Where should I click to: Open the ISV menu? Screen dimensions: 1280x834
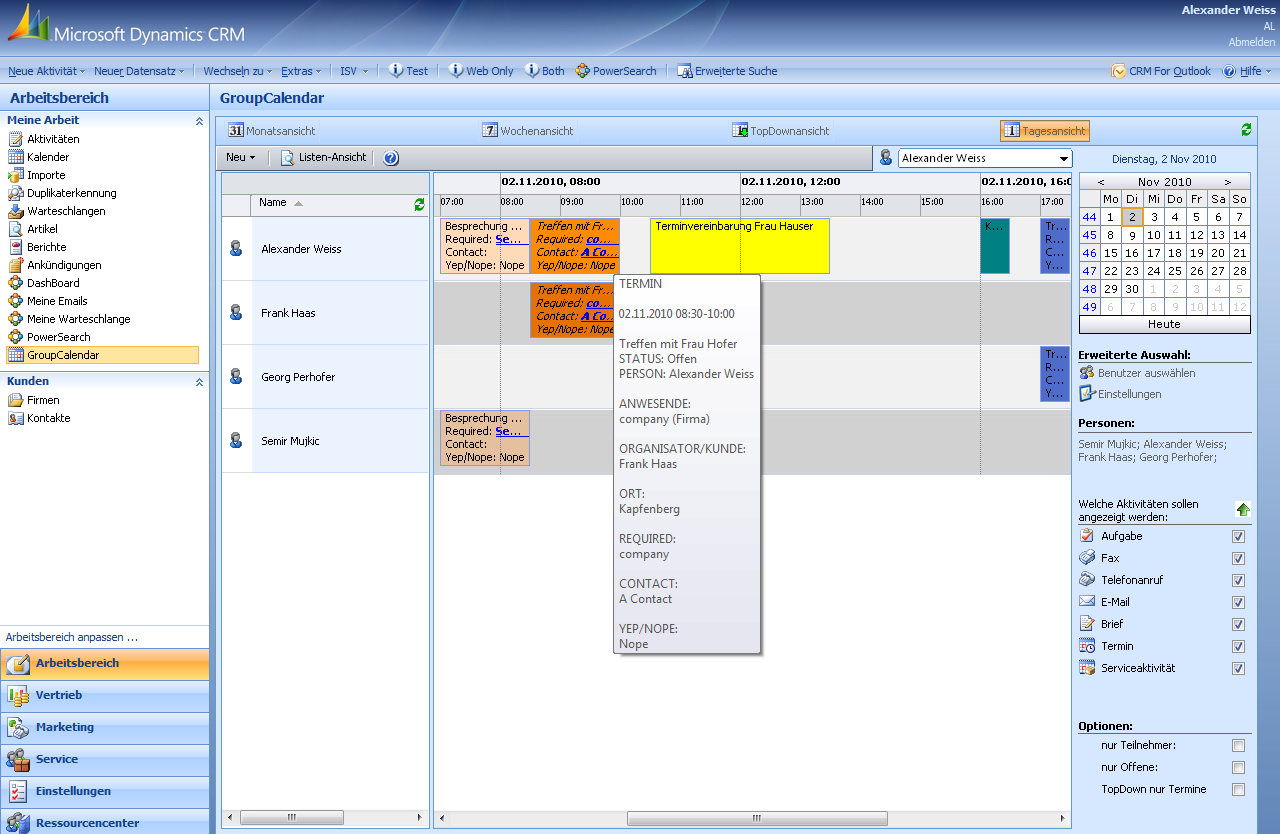pos(354,71)
